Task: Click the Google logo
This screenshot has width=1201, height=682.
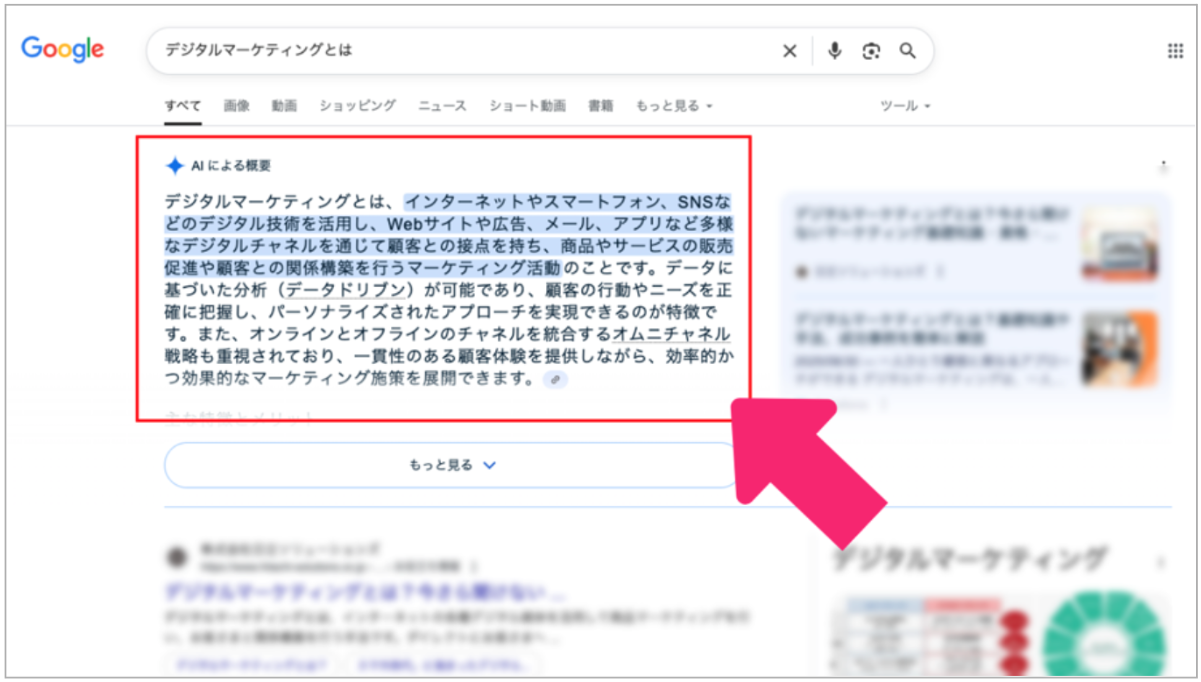Action: pyautogui.click(x=63, y=49)
